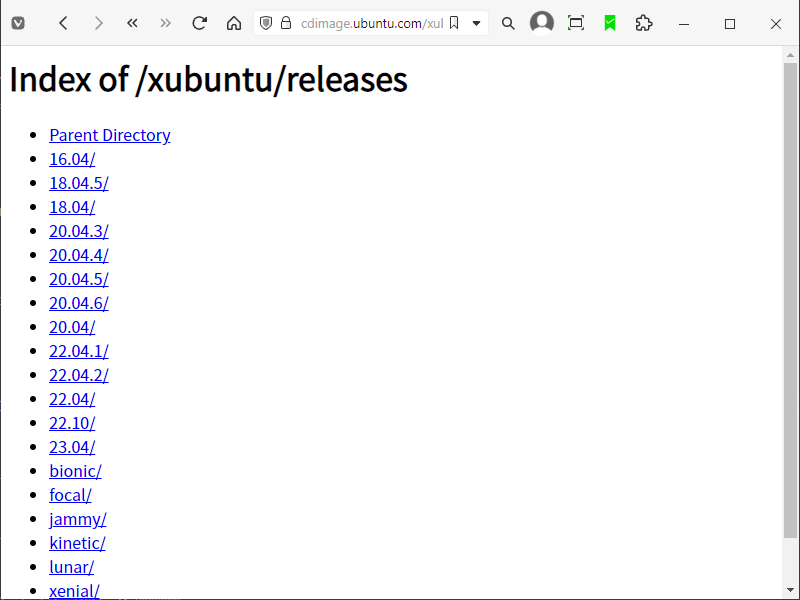
Task: Open the 20.04.3/ directory
Action: click(79, 231)
